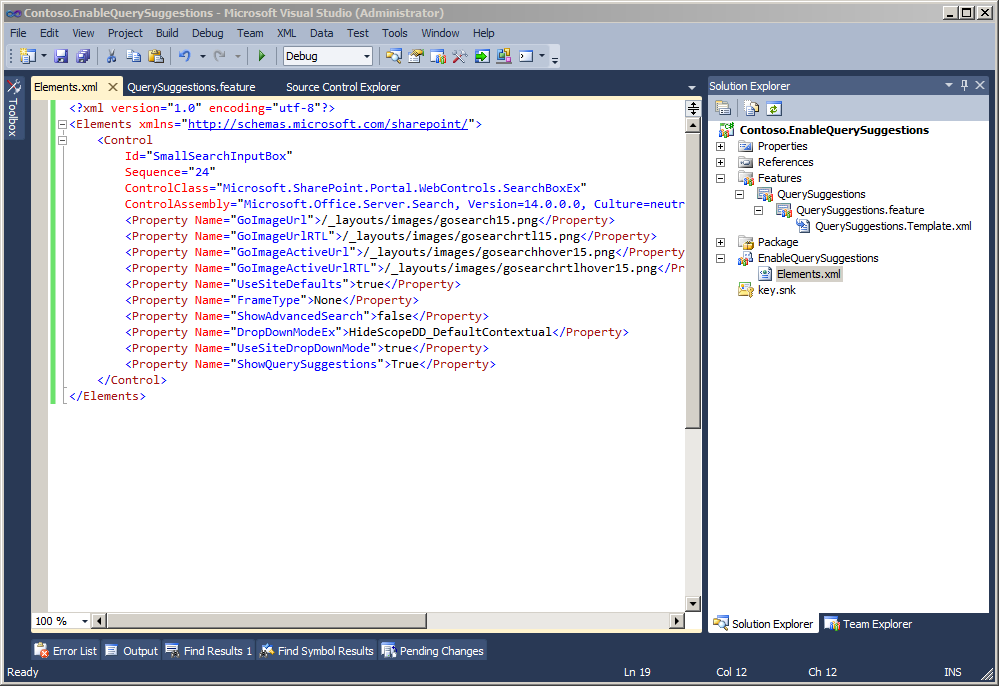Click the window-with-people icon left of hammer icon

(x=438, y=56)
